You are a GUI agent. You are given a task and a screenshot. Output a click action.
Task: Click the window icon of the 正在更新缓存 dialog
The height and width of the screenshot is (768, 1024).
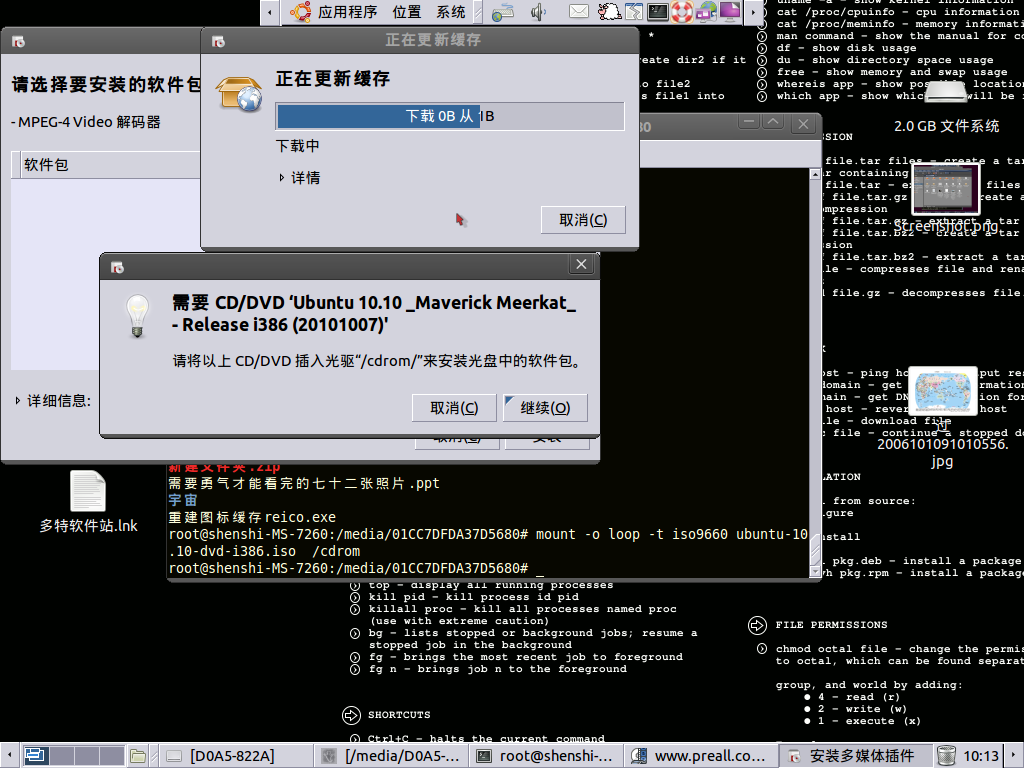click(x=219, y=42)
